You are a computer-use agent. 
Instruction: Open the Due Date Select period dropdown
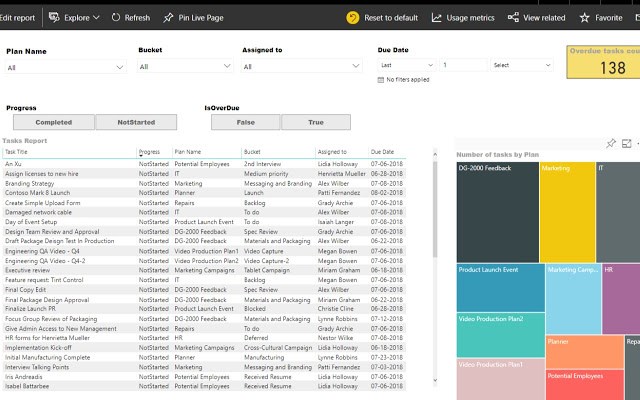point(522,65)
